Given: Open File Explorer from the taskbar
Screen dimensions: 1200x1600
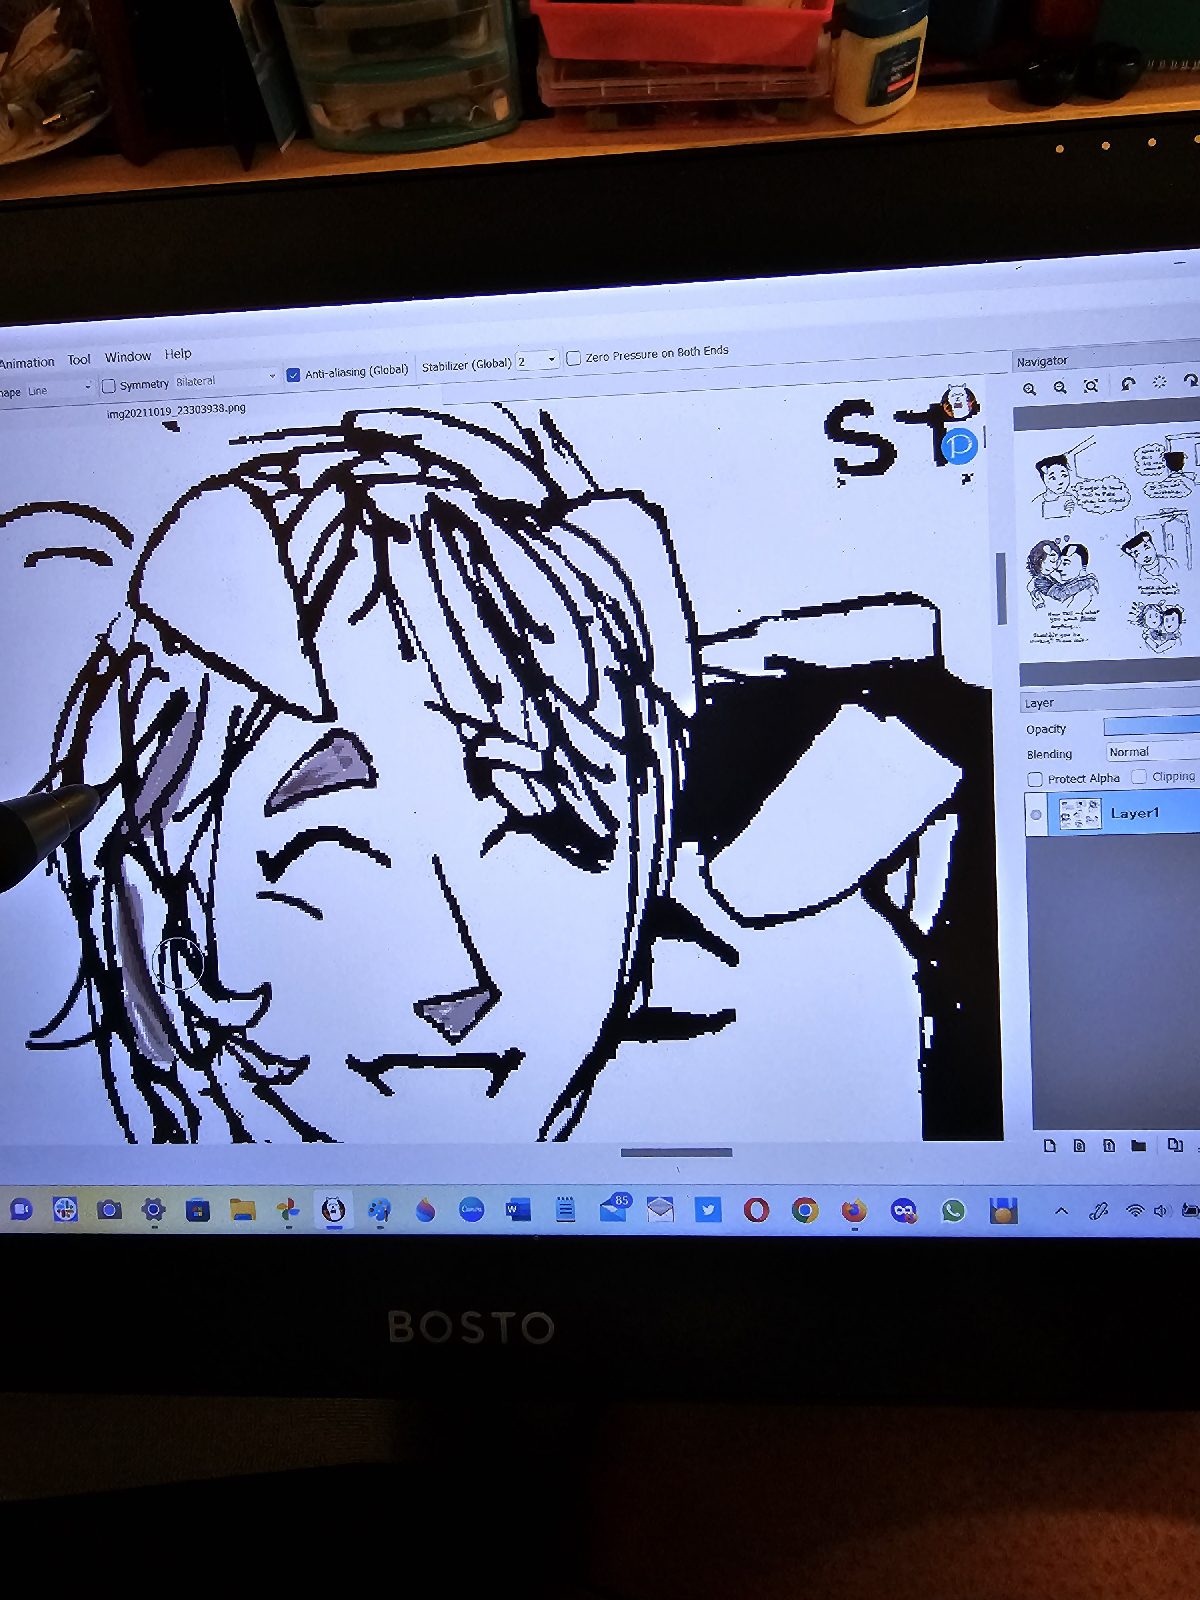Looking at the screenshot, I should point(243,1211).
